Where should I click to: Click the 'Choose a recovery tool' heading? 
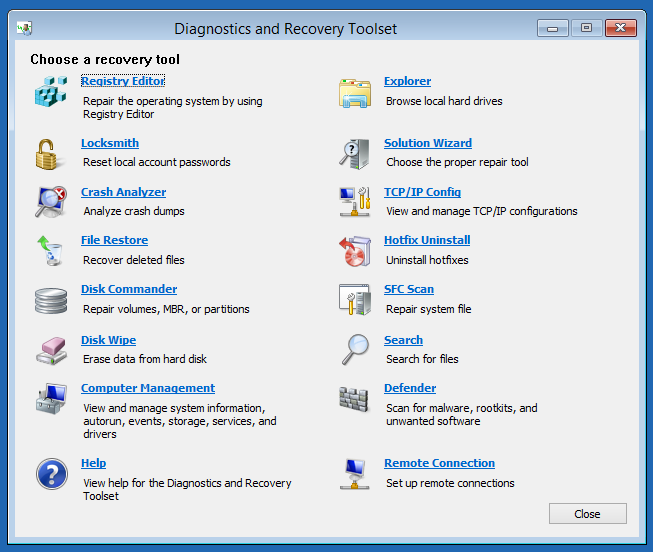[x=105, y=60]
